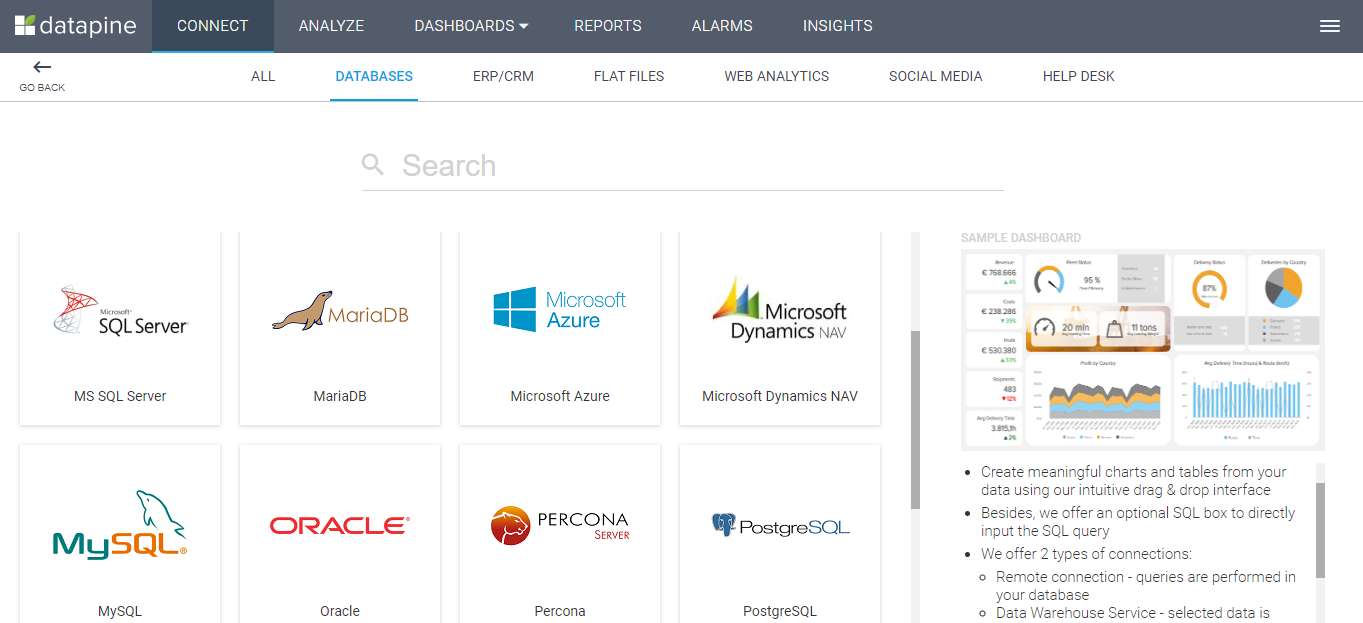Open the hamburger menu icon
The image size is (1363, 623).
(1329, 26)
